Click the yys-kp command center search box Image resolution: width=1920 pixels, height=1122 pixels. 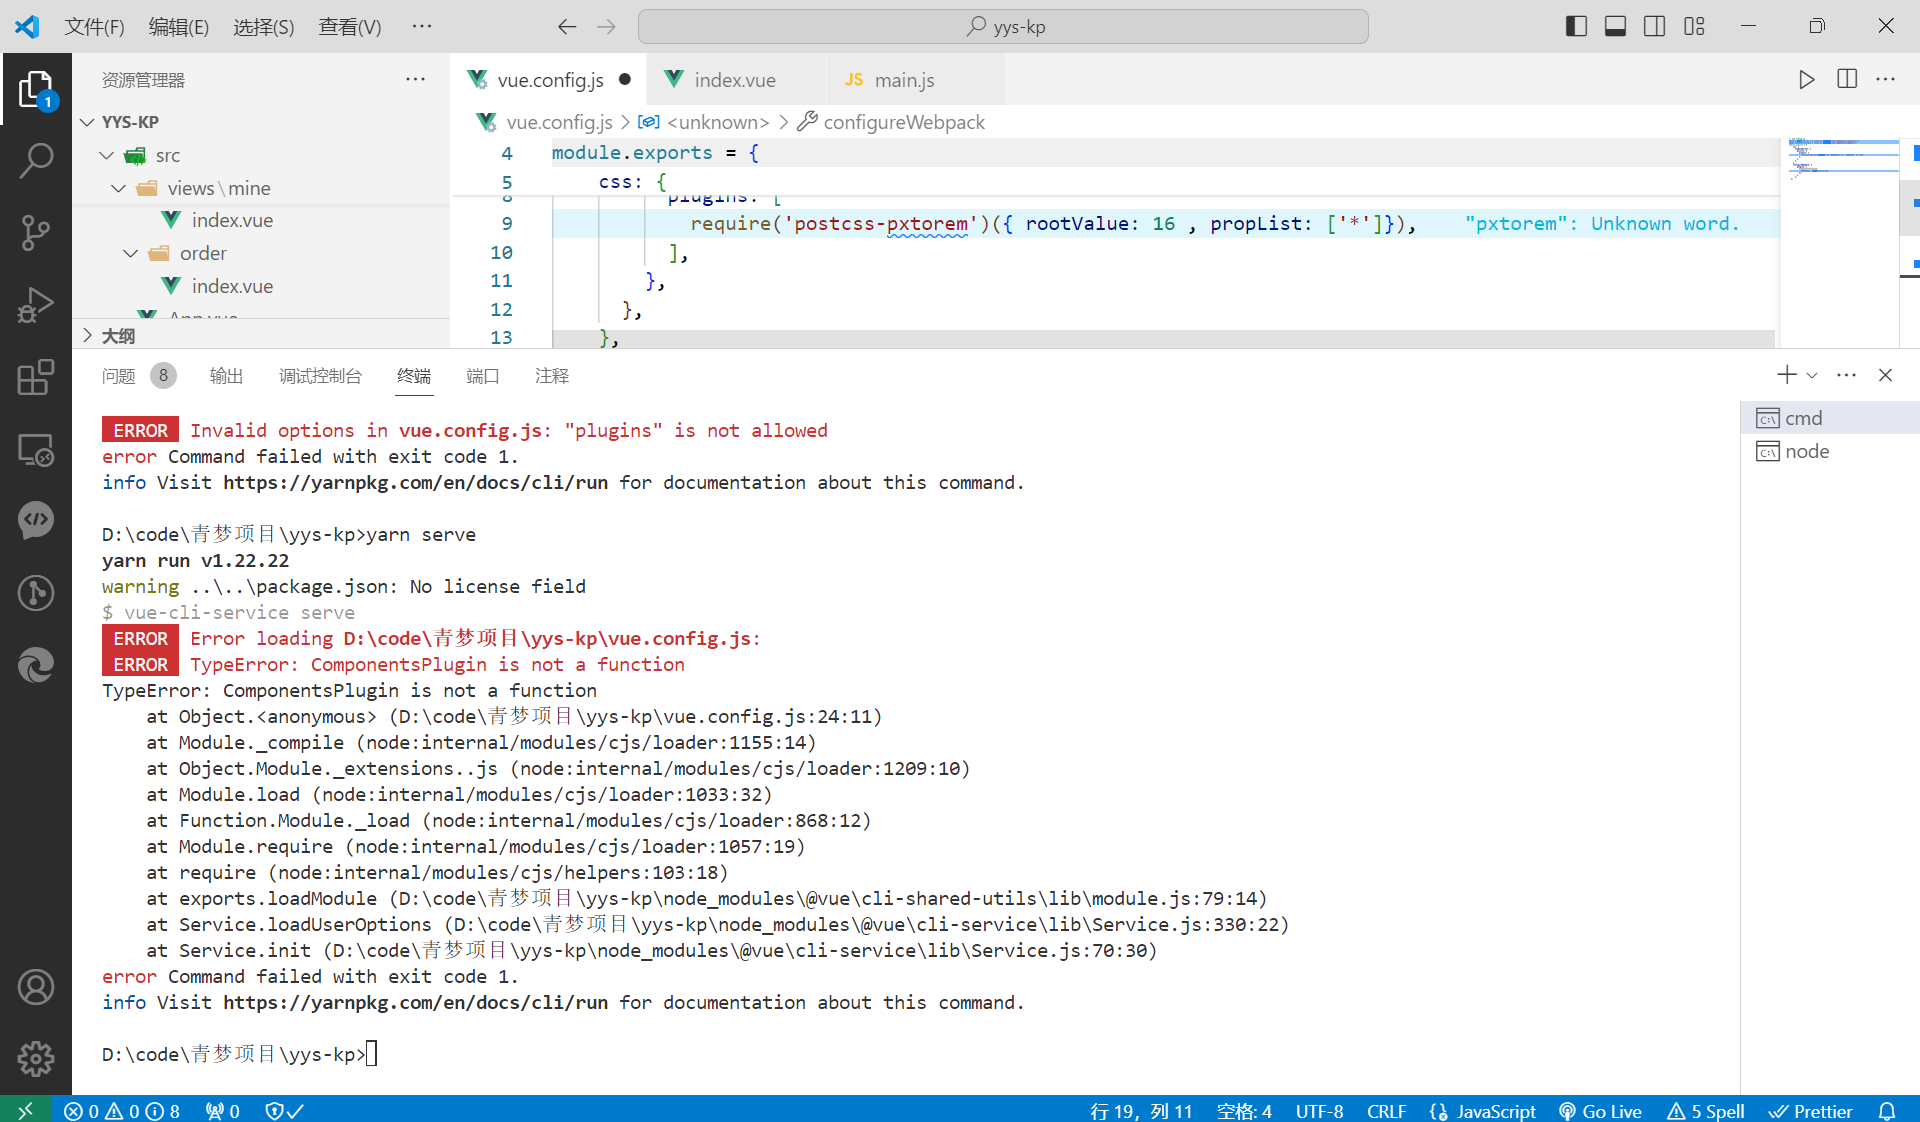point(1003,27)
